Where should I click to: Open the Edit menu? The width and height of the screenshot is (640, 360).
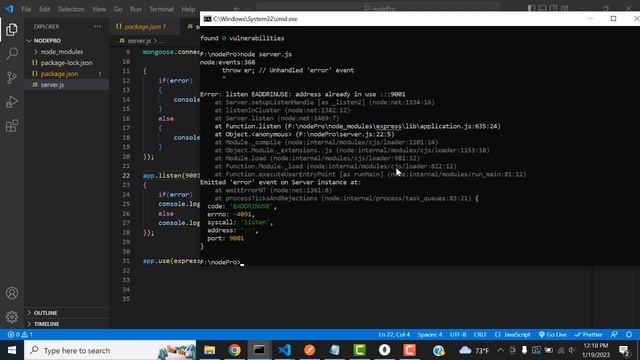[44, 9]
